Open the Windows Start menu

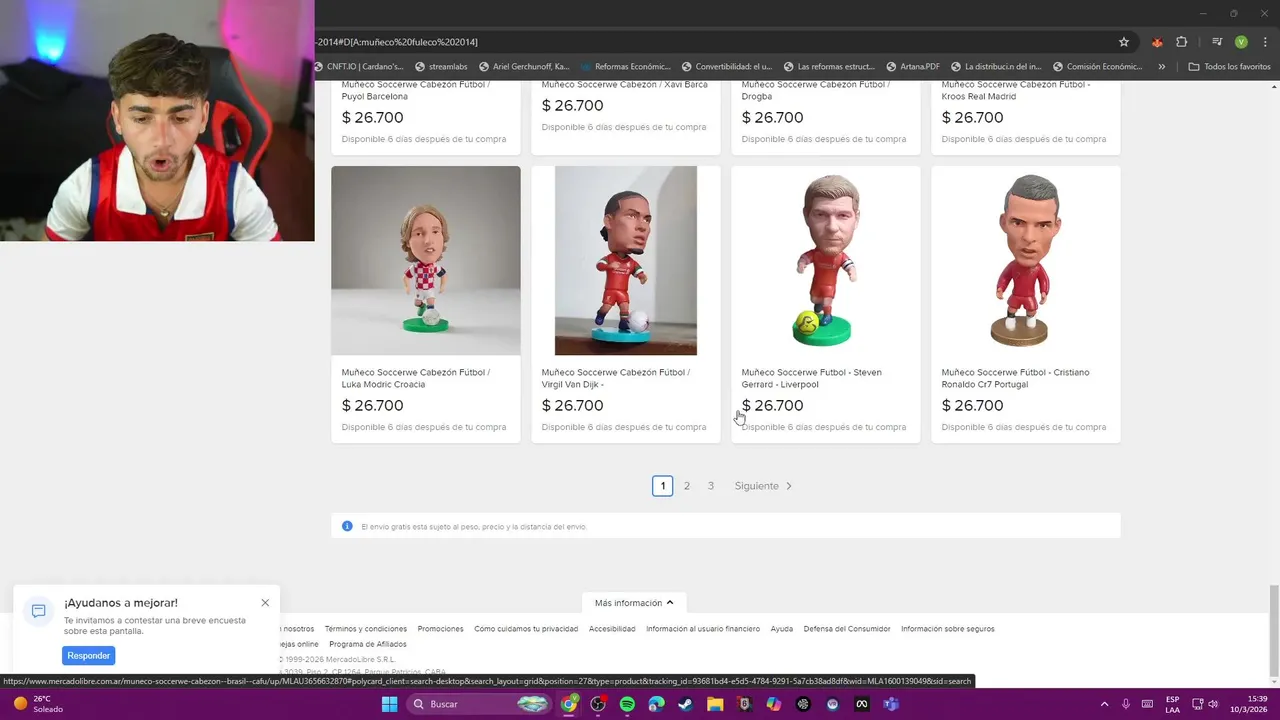point(390,704)
